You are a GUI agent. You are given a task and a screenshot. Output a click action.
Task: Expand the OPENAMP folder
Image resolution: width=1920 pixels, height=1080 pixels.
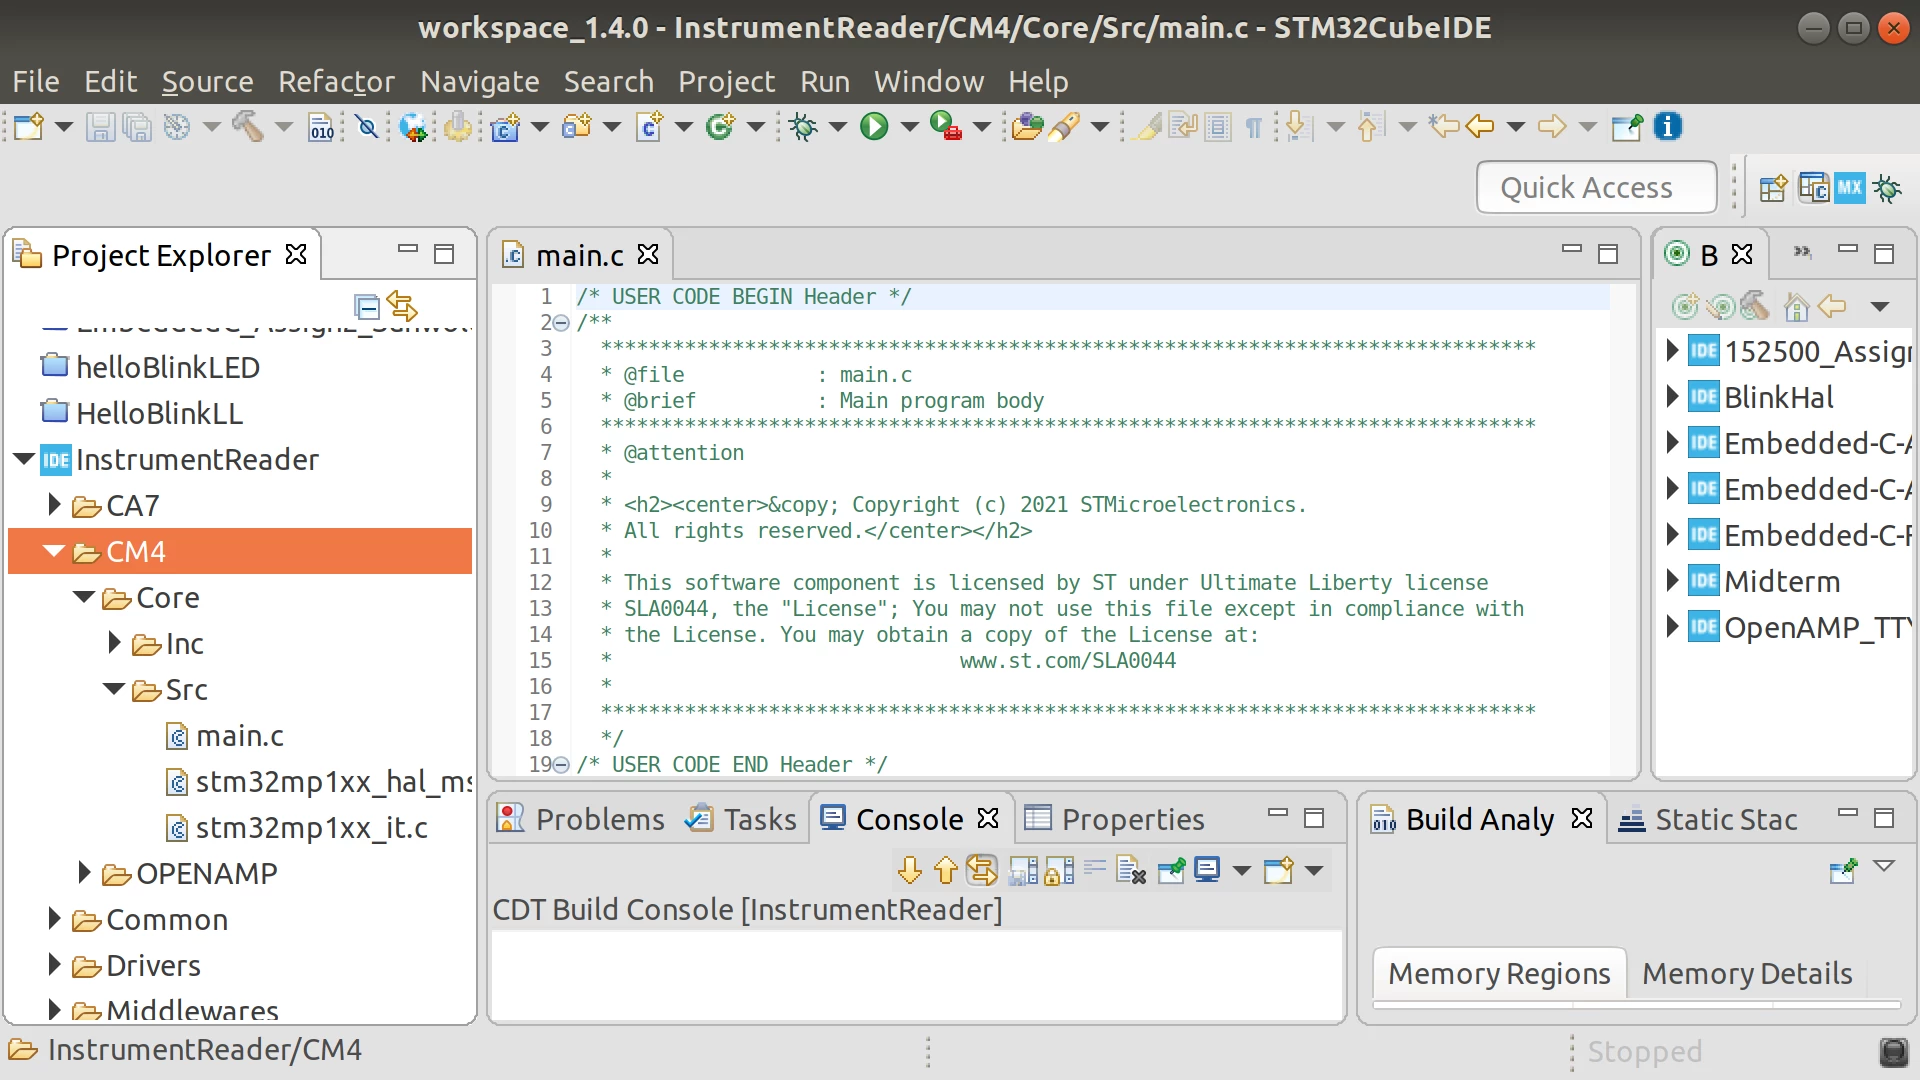pyautogui.click(x=85, y=873)
